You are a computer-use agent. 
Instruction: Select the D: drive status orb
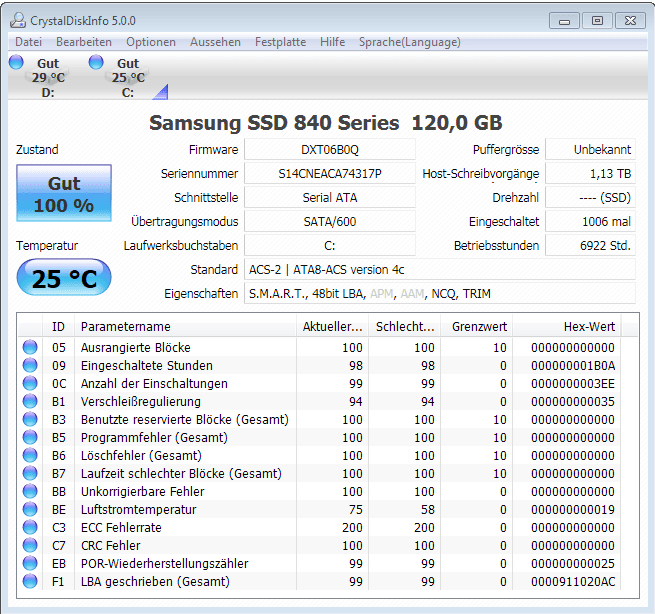click(16, 63)
